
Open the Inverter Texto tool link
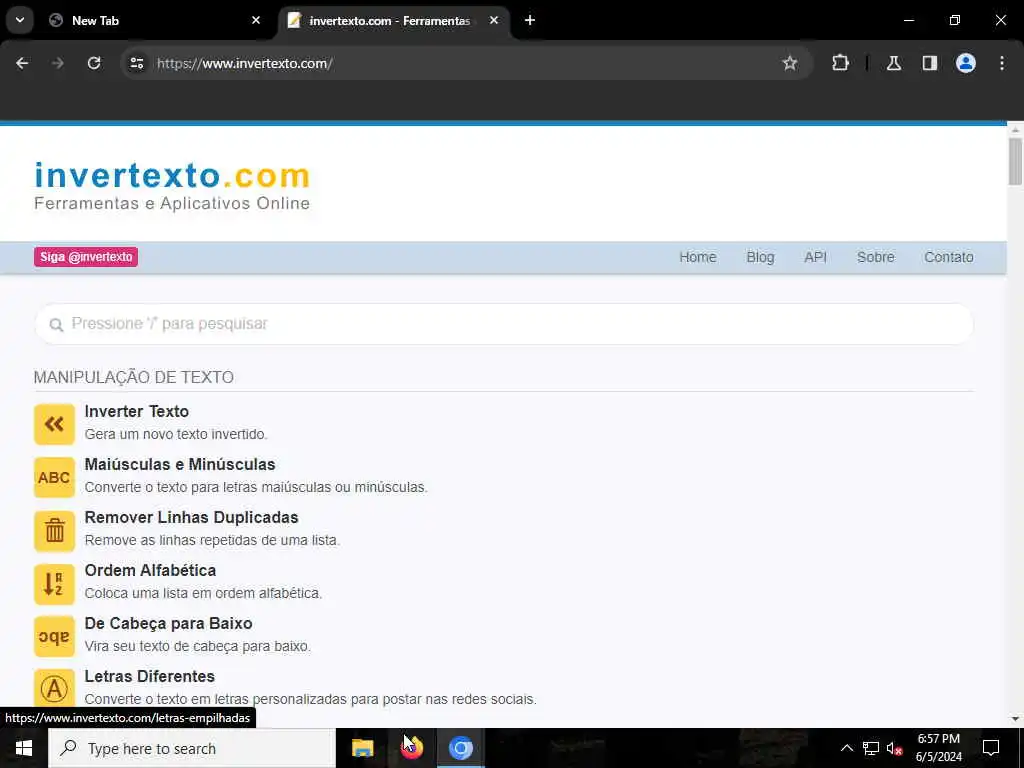click(x=136, y=411)
